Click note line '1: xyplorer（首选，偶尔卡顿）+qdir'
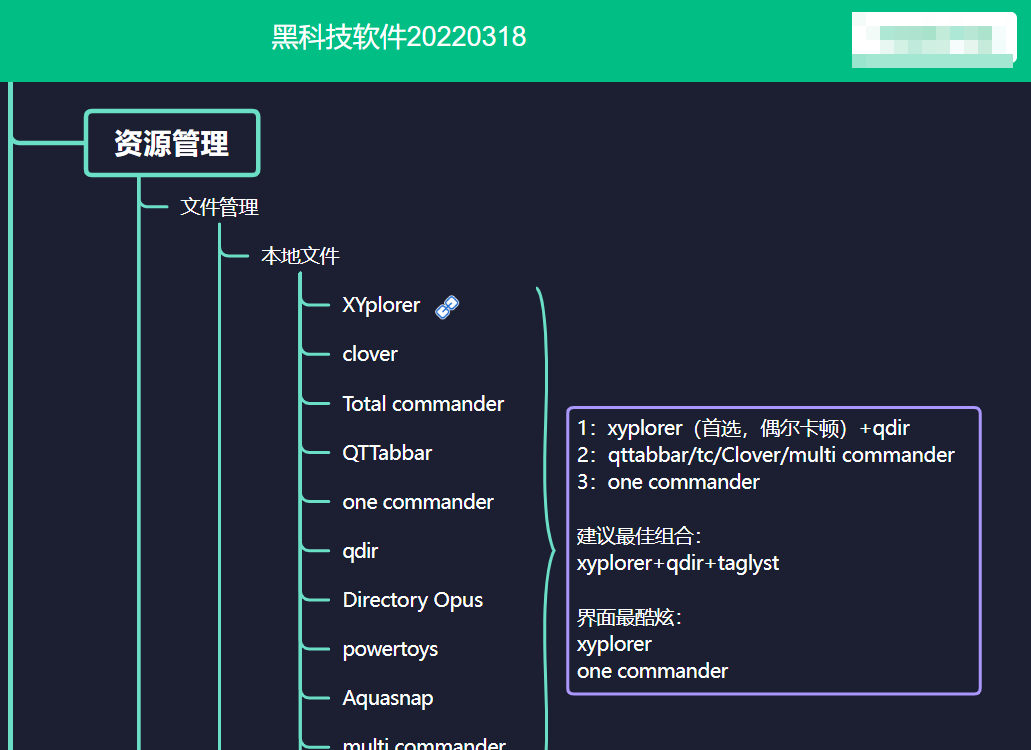 pos(743,428)
